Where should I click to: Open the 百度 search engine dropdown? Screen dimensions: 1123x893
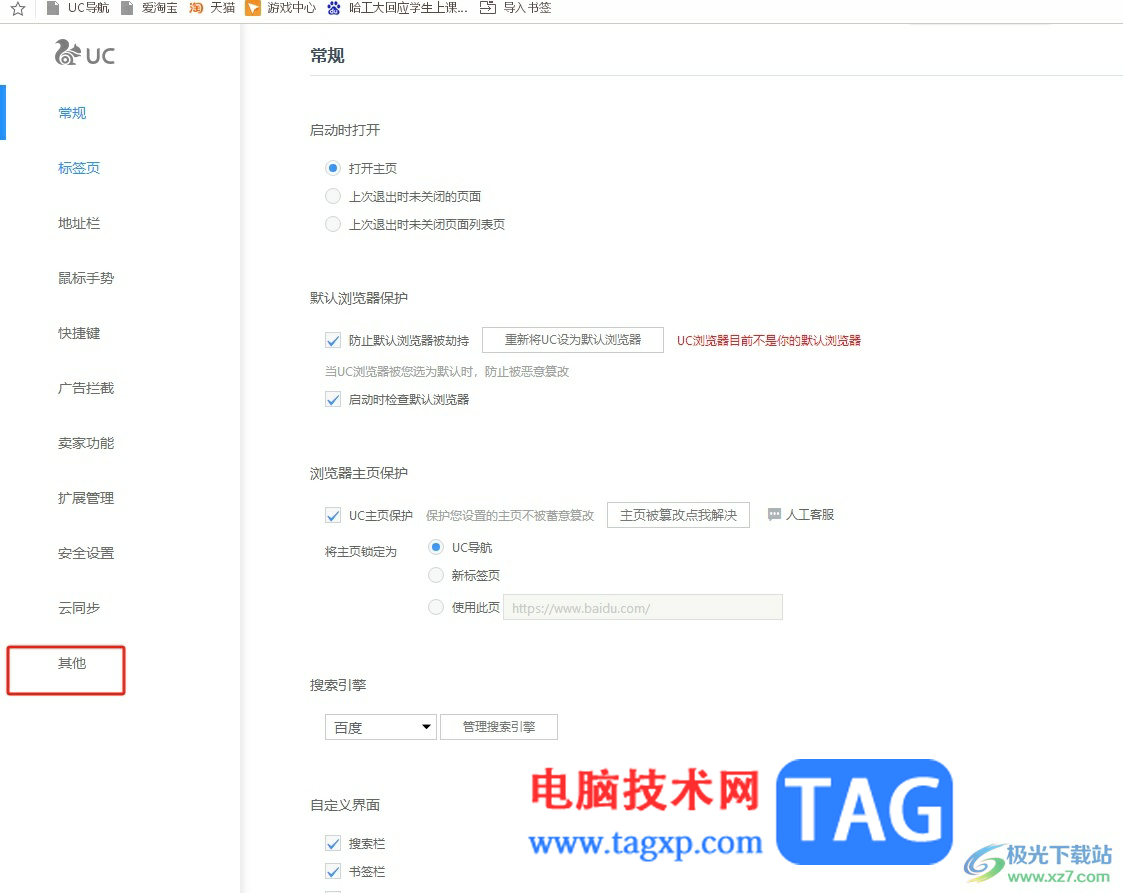point(381,727)
